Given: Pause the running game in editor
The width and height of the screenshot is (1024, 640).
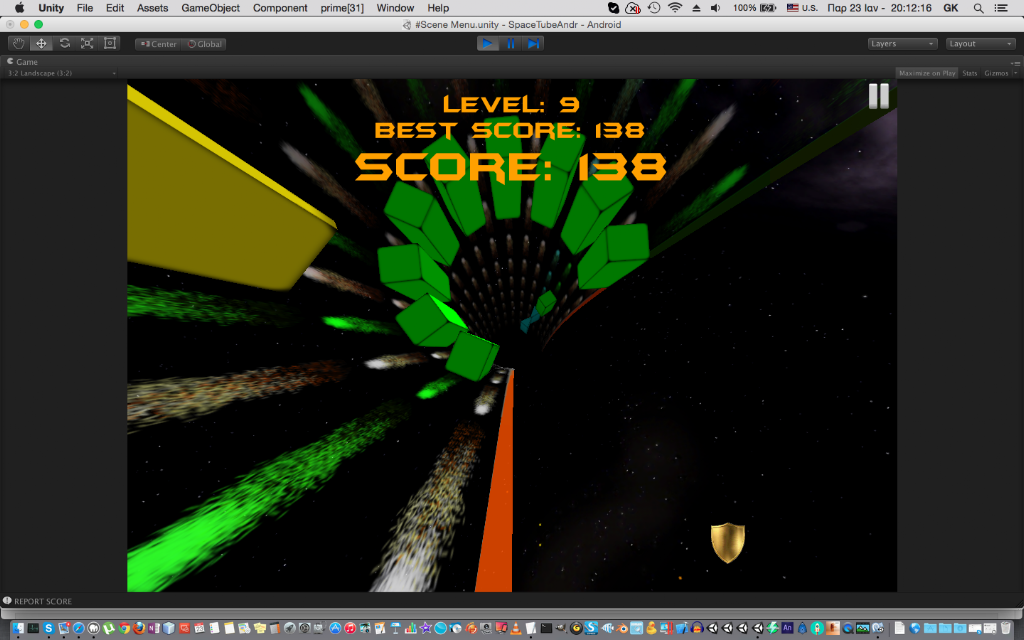Looking at the screenshot, I should [511, 43].
